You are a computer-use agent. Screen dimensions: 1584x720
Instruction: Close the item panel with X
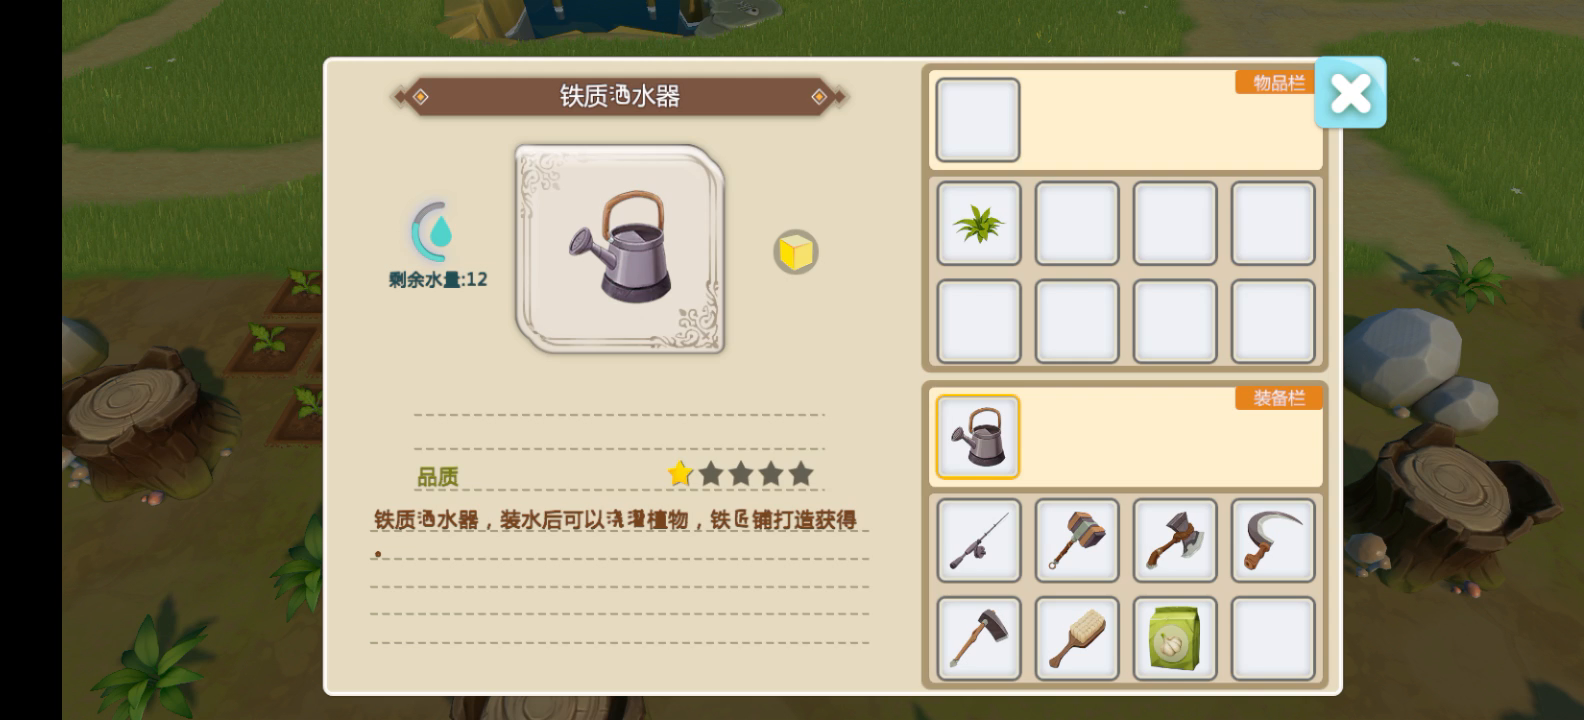point(1350,93)
